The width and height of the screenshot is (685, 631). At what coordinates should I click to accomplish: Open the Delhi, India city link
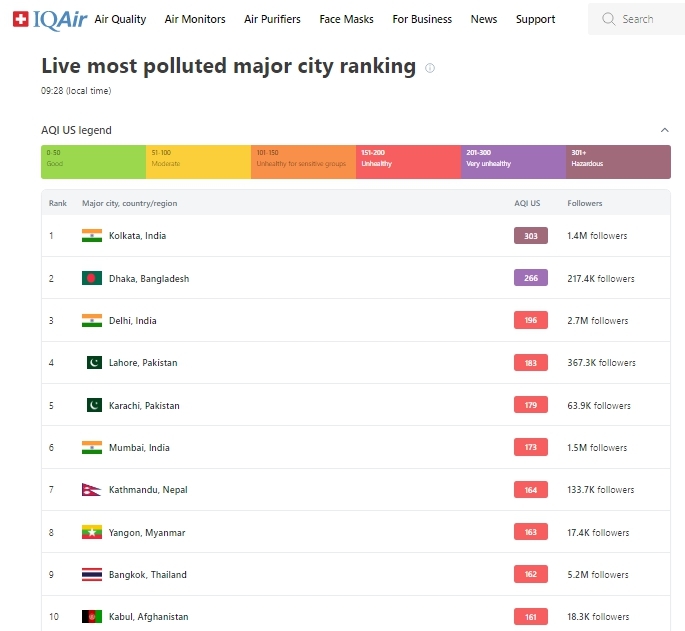point(132,321)
